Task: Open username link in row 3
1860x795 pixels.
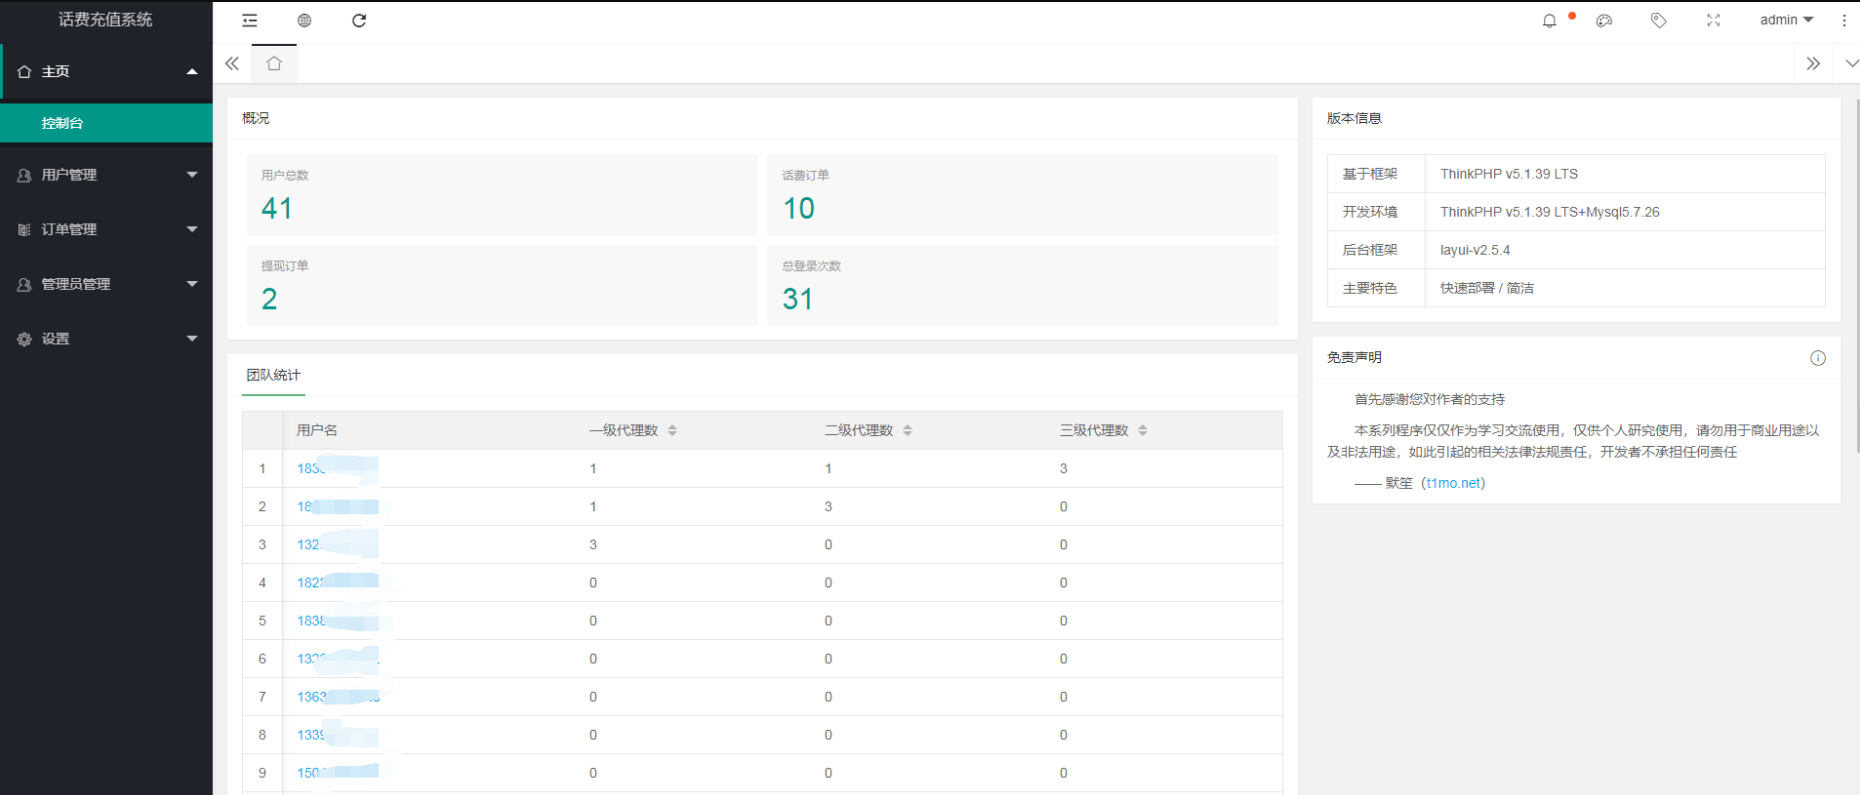Action: point(337,545)
